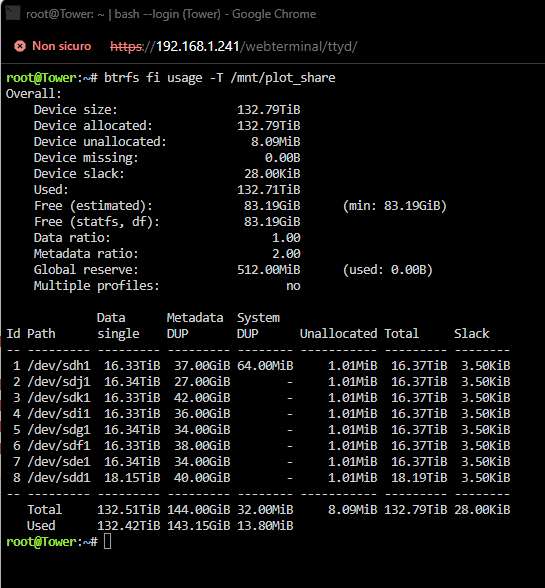Click the Device size value 132.79TiB
The height and width of the screenshot is (588, 545).
(x=269, y=110)
